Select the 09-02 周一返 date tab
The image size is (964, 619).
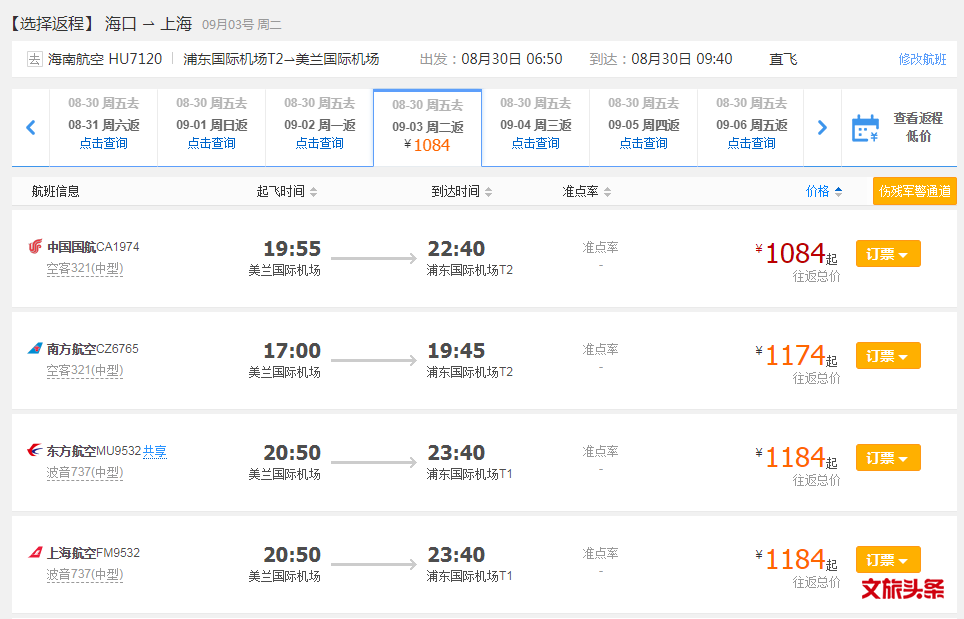pos(320,127)
